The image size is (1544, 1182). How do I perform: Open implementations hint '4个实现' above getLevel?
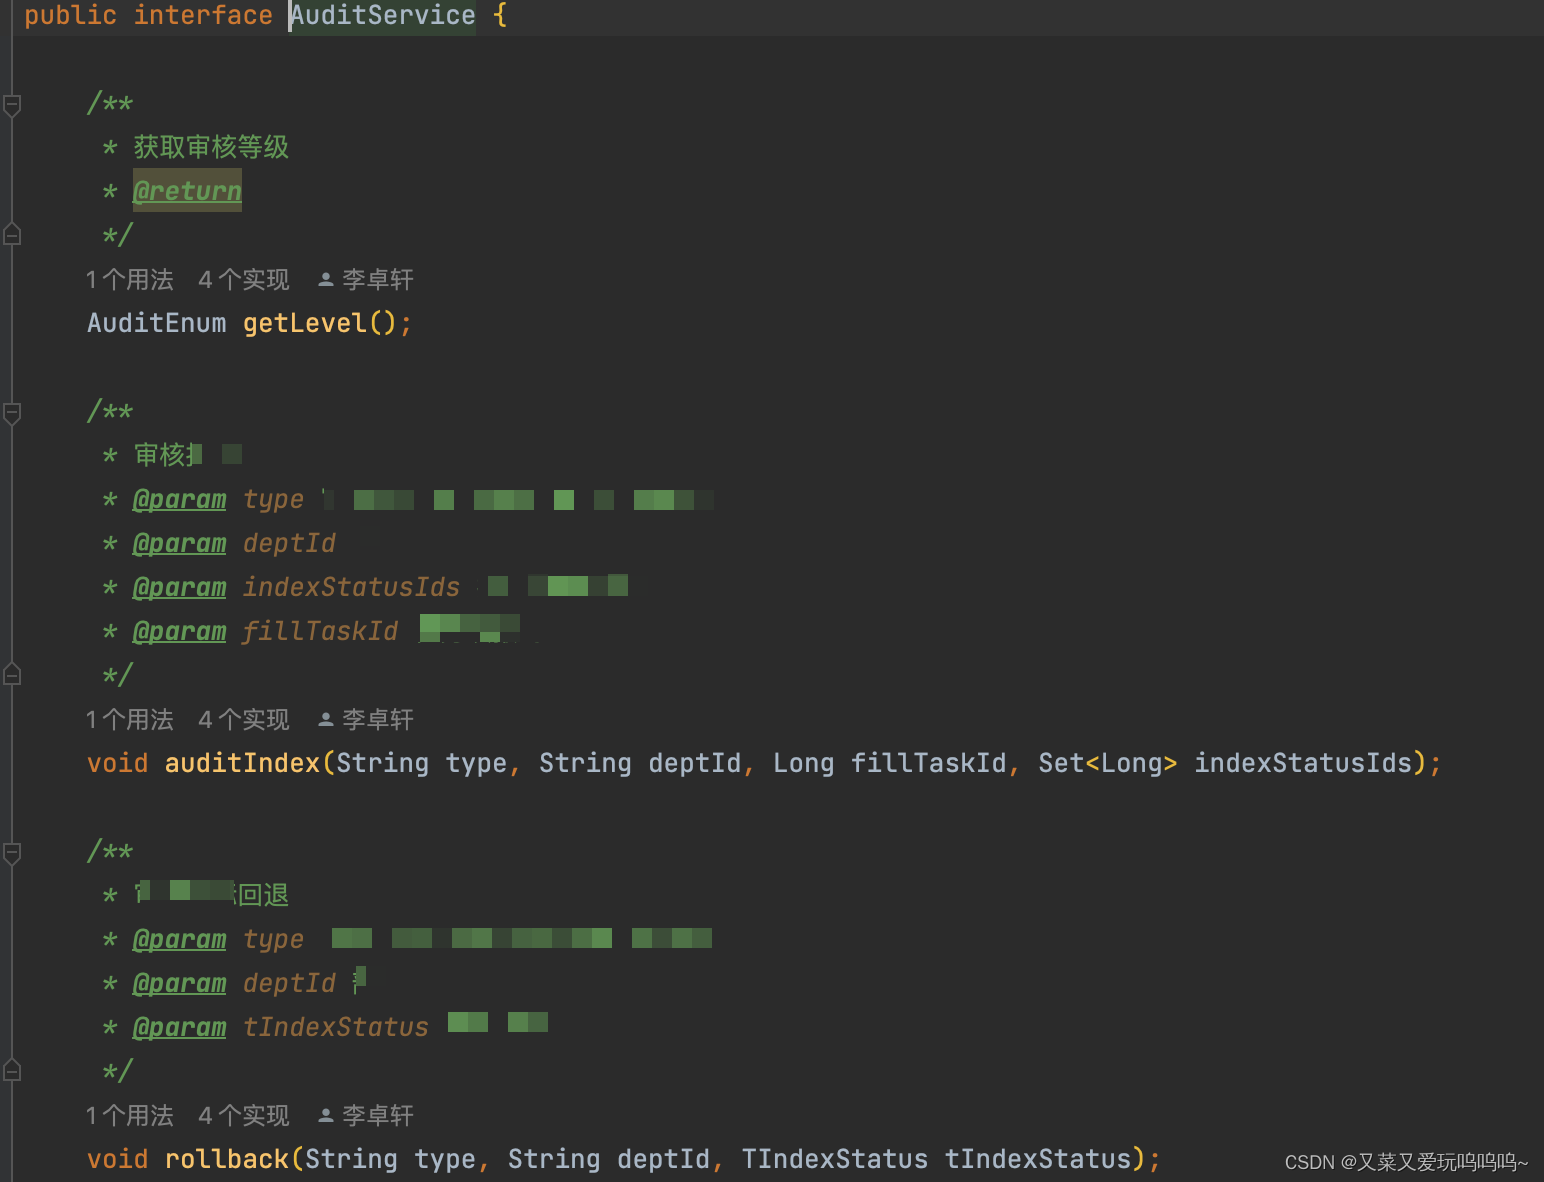tap(244, 280)
